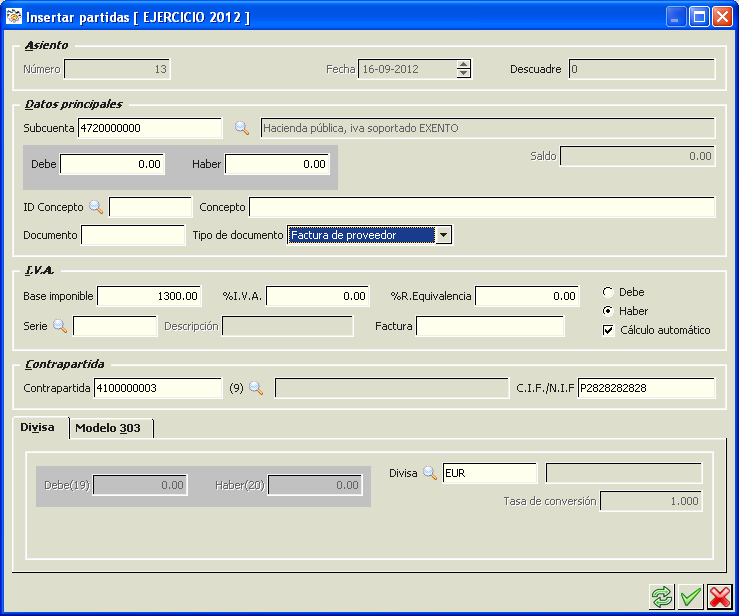Click the Fecha field 16-09-2012
The width and height of the screenshot is (739, 616).
coord(407,69)
